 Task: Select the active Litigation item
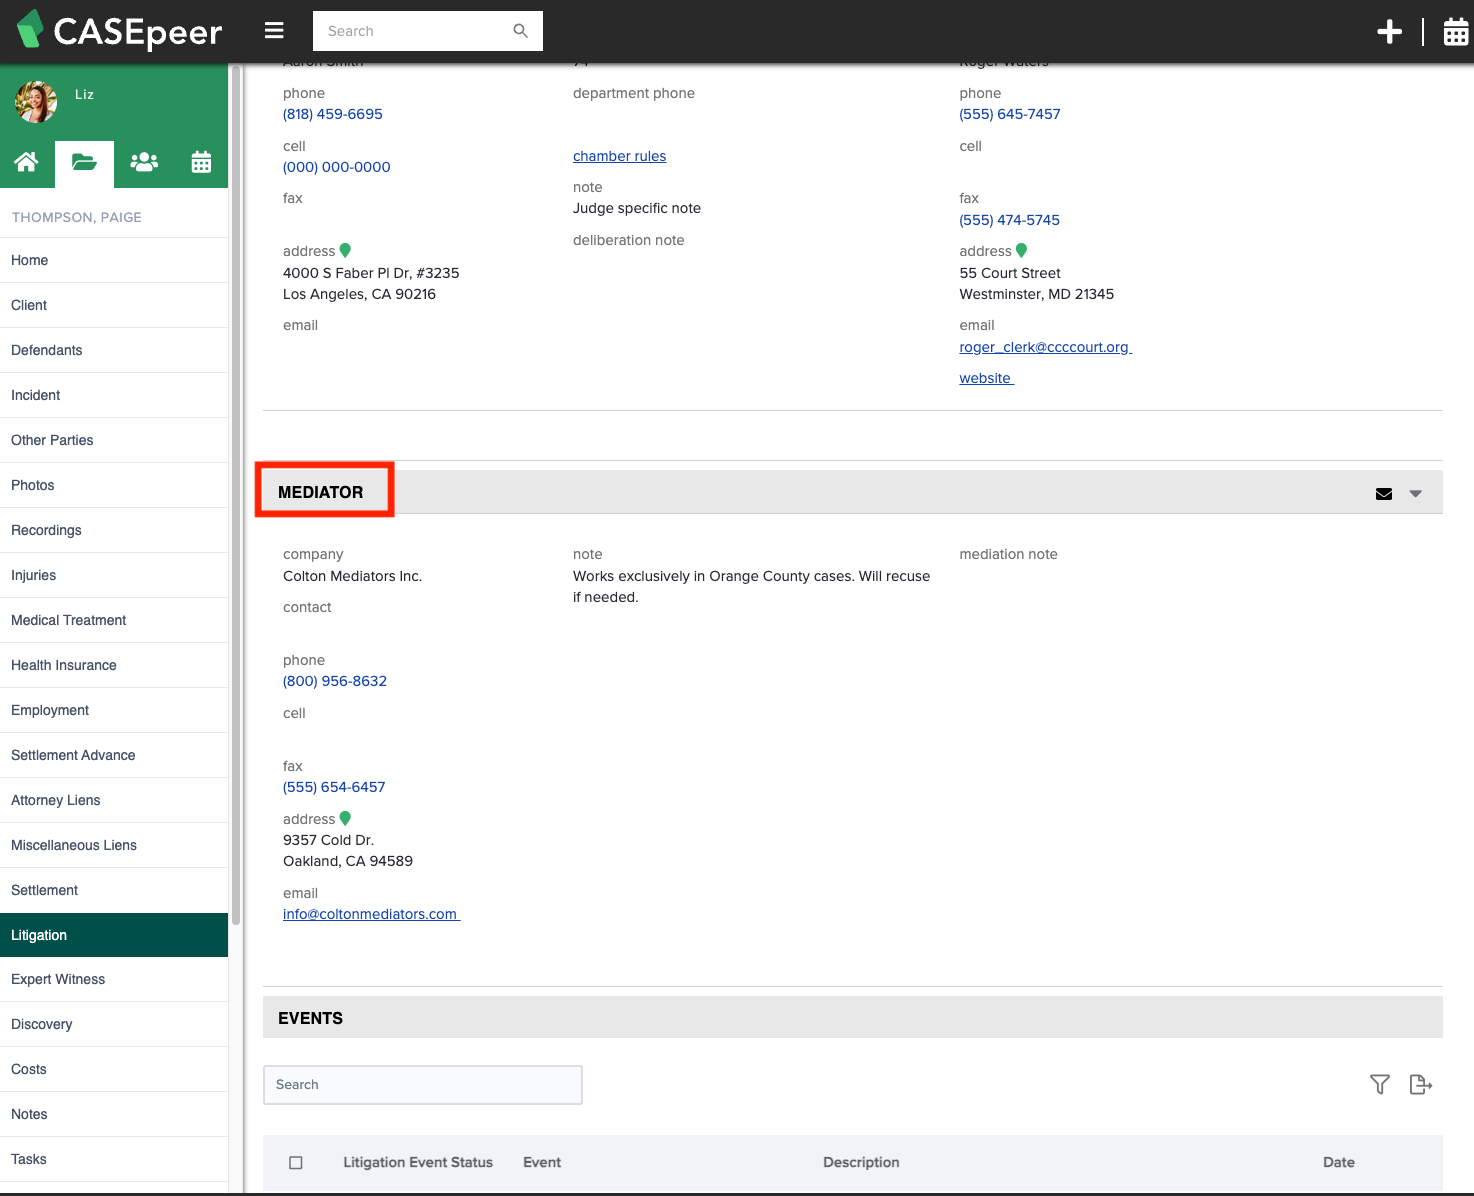(x=114, y=935)
